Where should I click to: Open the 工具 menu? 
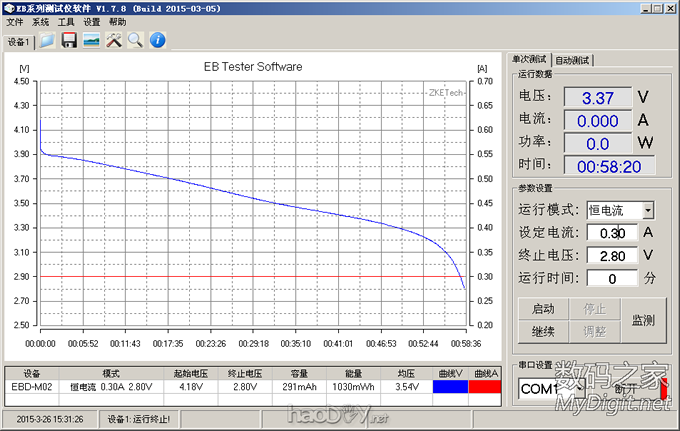point(66,21)
